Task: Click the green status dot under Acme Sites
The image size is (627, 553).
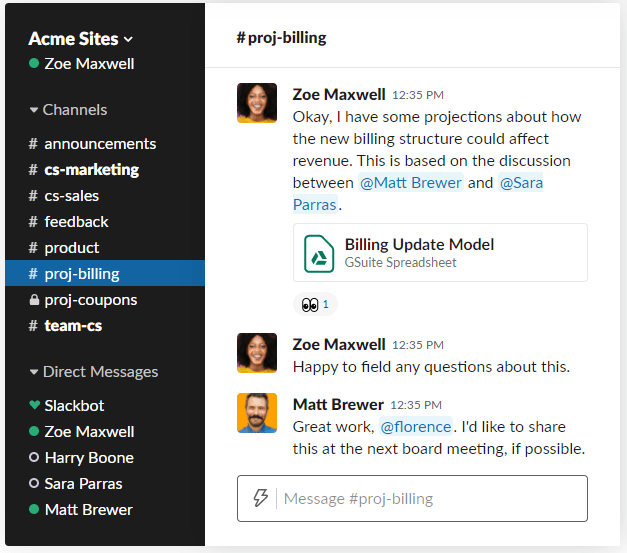Action: 34,63
